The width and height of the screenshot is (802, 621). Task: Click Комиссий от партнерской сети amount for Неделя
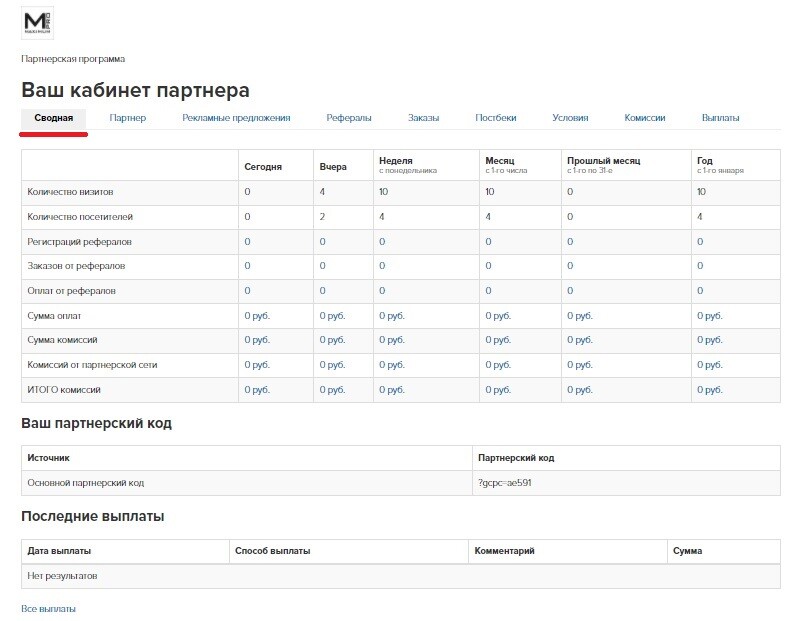[392, 365]
